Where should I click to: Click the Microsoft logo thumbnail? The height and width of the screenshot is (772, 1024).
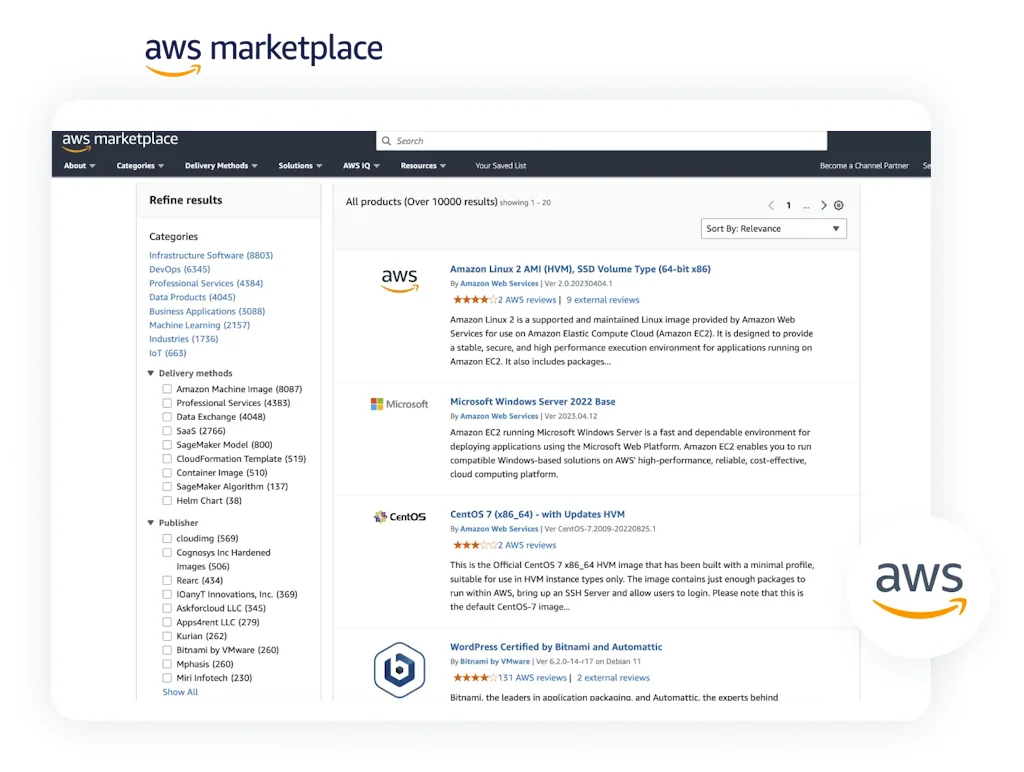click(399, 404)
